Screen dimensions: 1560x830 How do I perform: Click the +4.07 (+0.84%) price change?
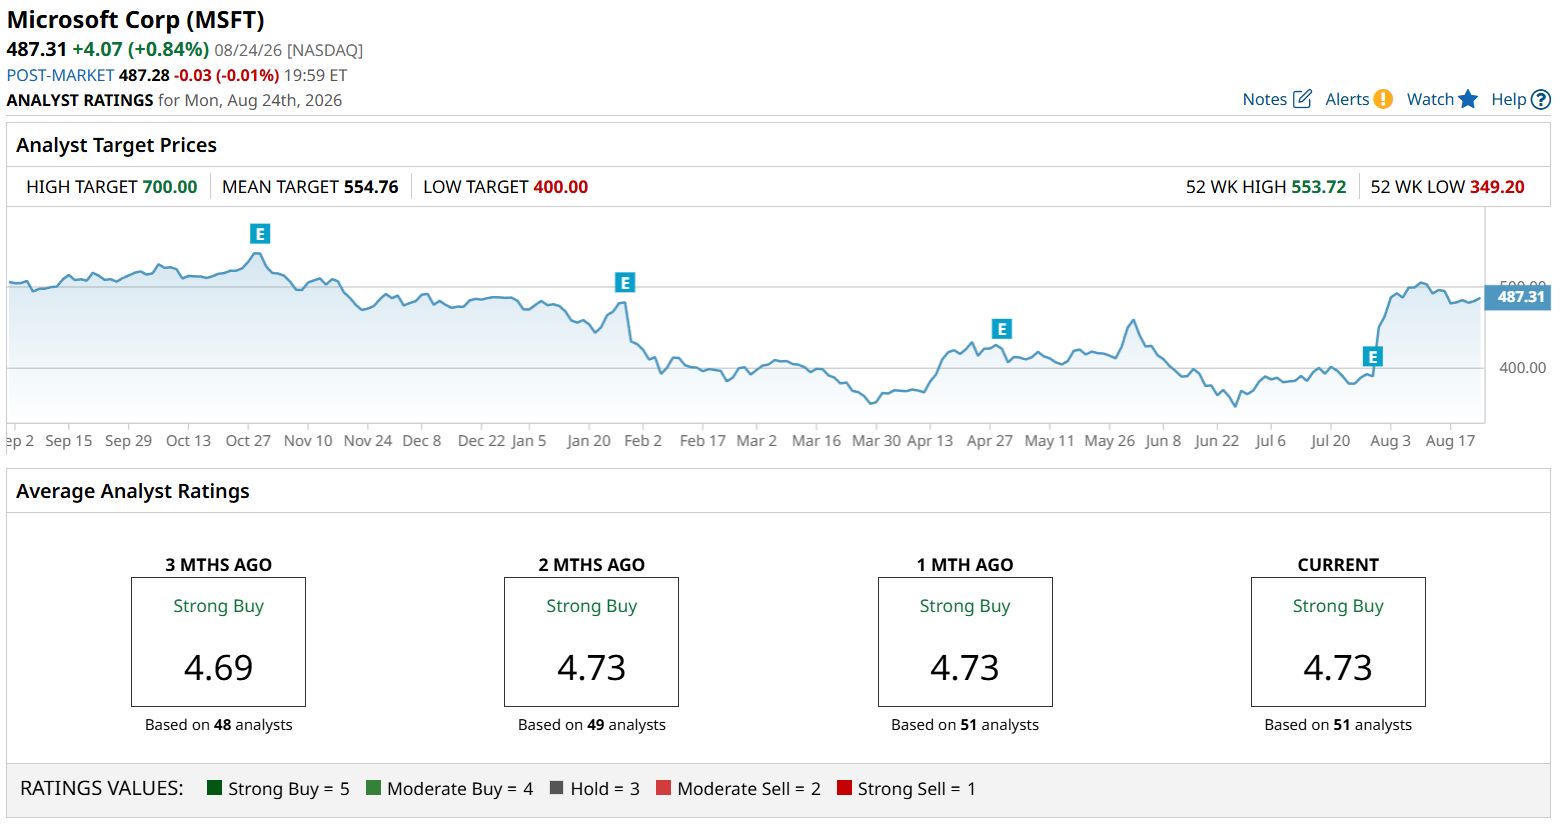tap(141, 49)
